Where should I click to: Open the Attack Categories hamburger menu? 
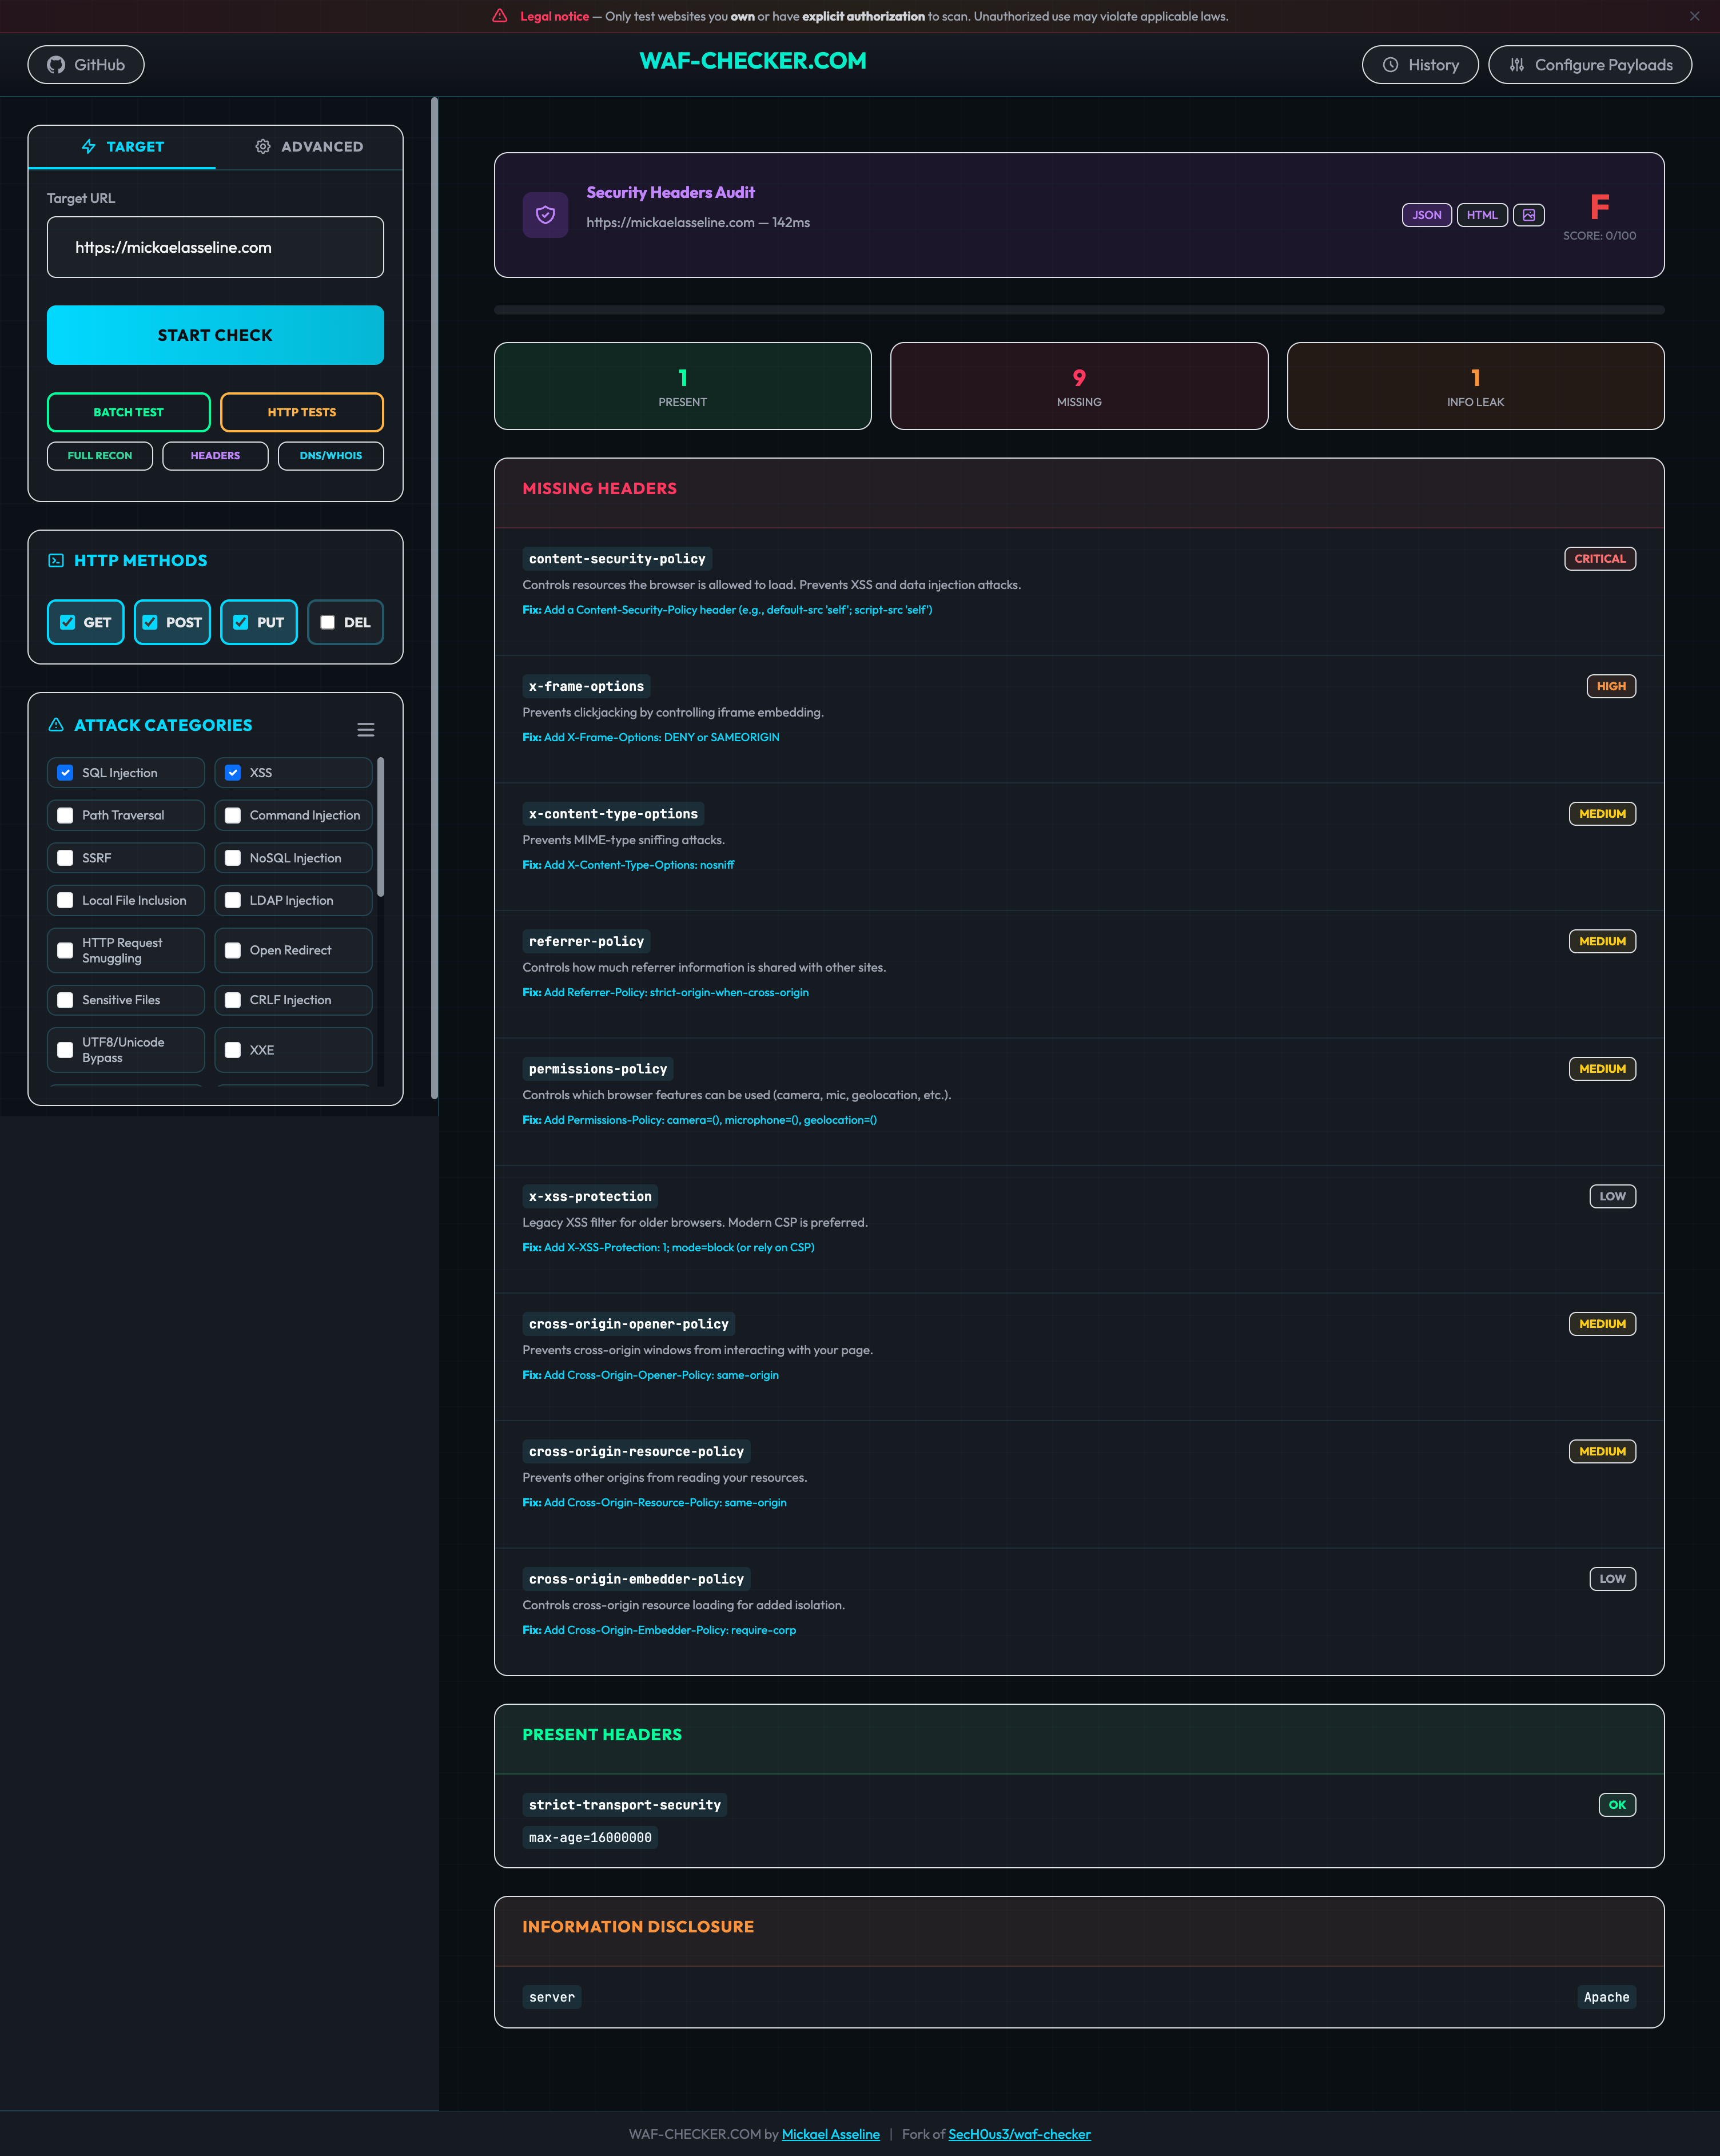pyautogui.click(x=366, y=730)
